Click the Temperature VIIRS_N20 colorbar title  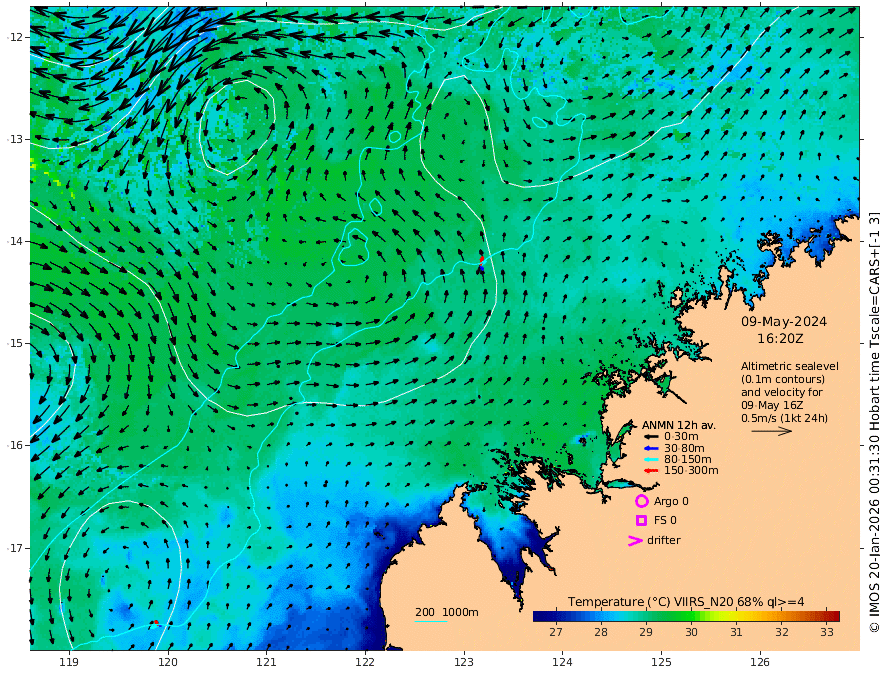coord(686,602)
